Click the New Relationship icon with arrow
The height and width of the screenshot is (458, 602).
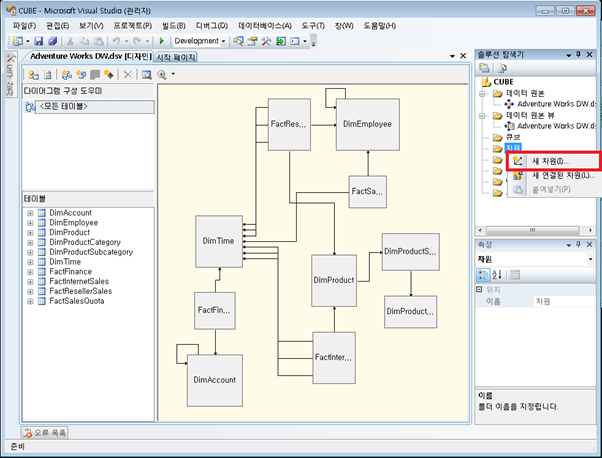click(109, 74)
